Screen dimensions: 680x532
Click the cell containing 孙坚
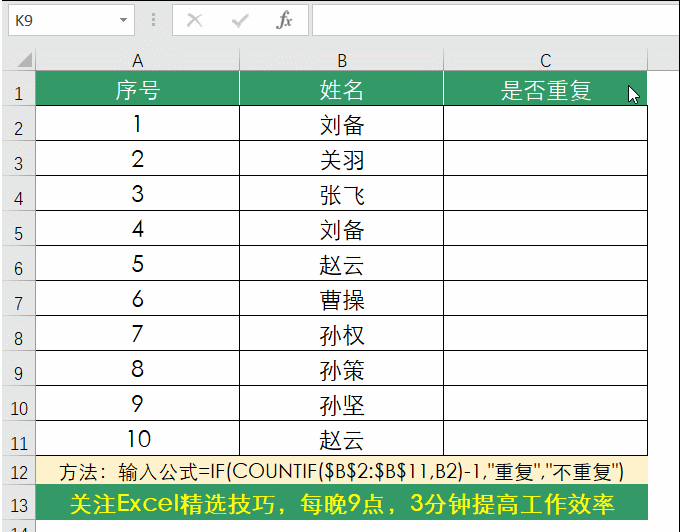(342, 404)
